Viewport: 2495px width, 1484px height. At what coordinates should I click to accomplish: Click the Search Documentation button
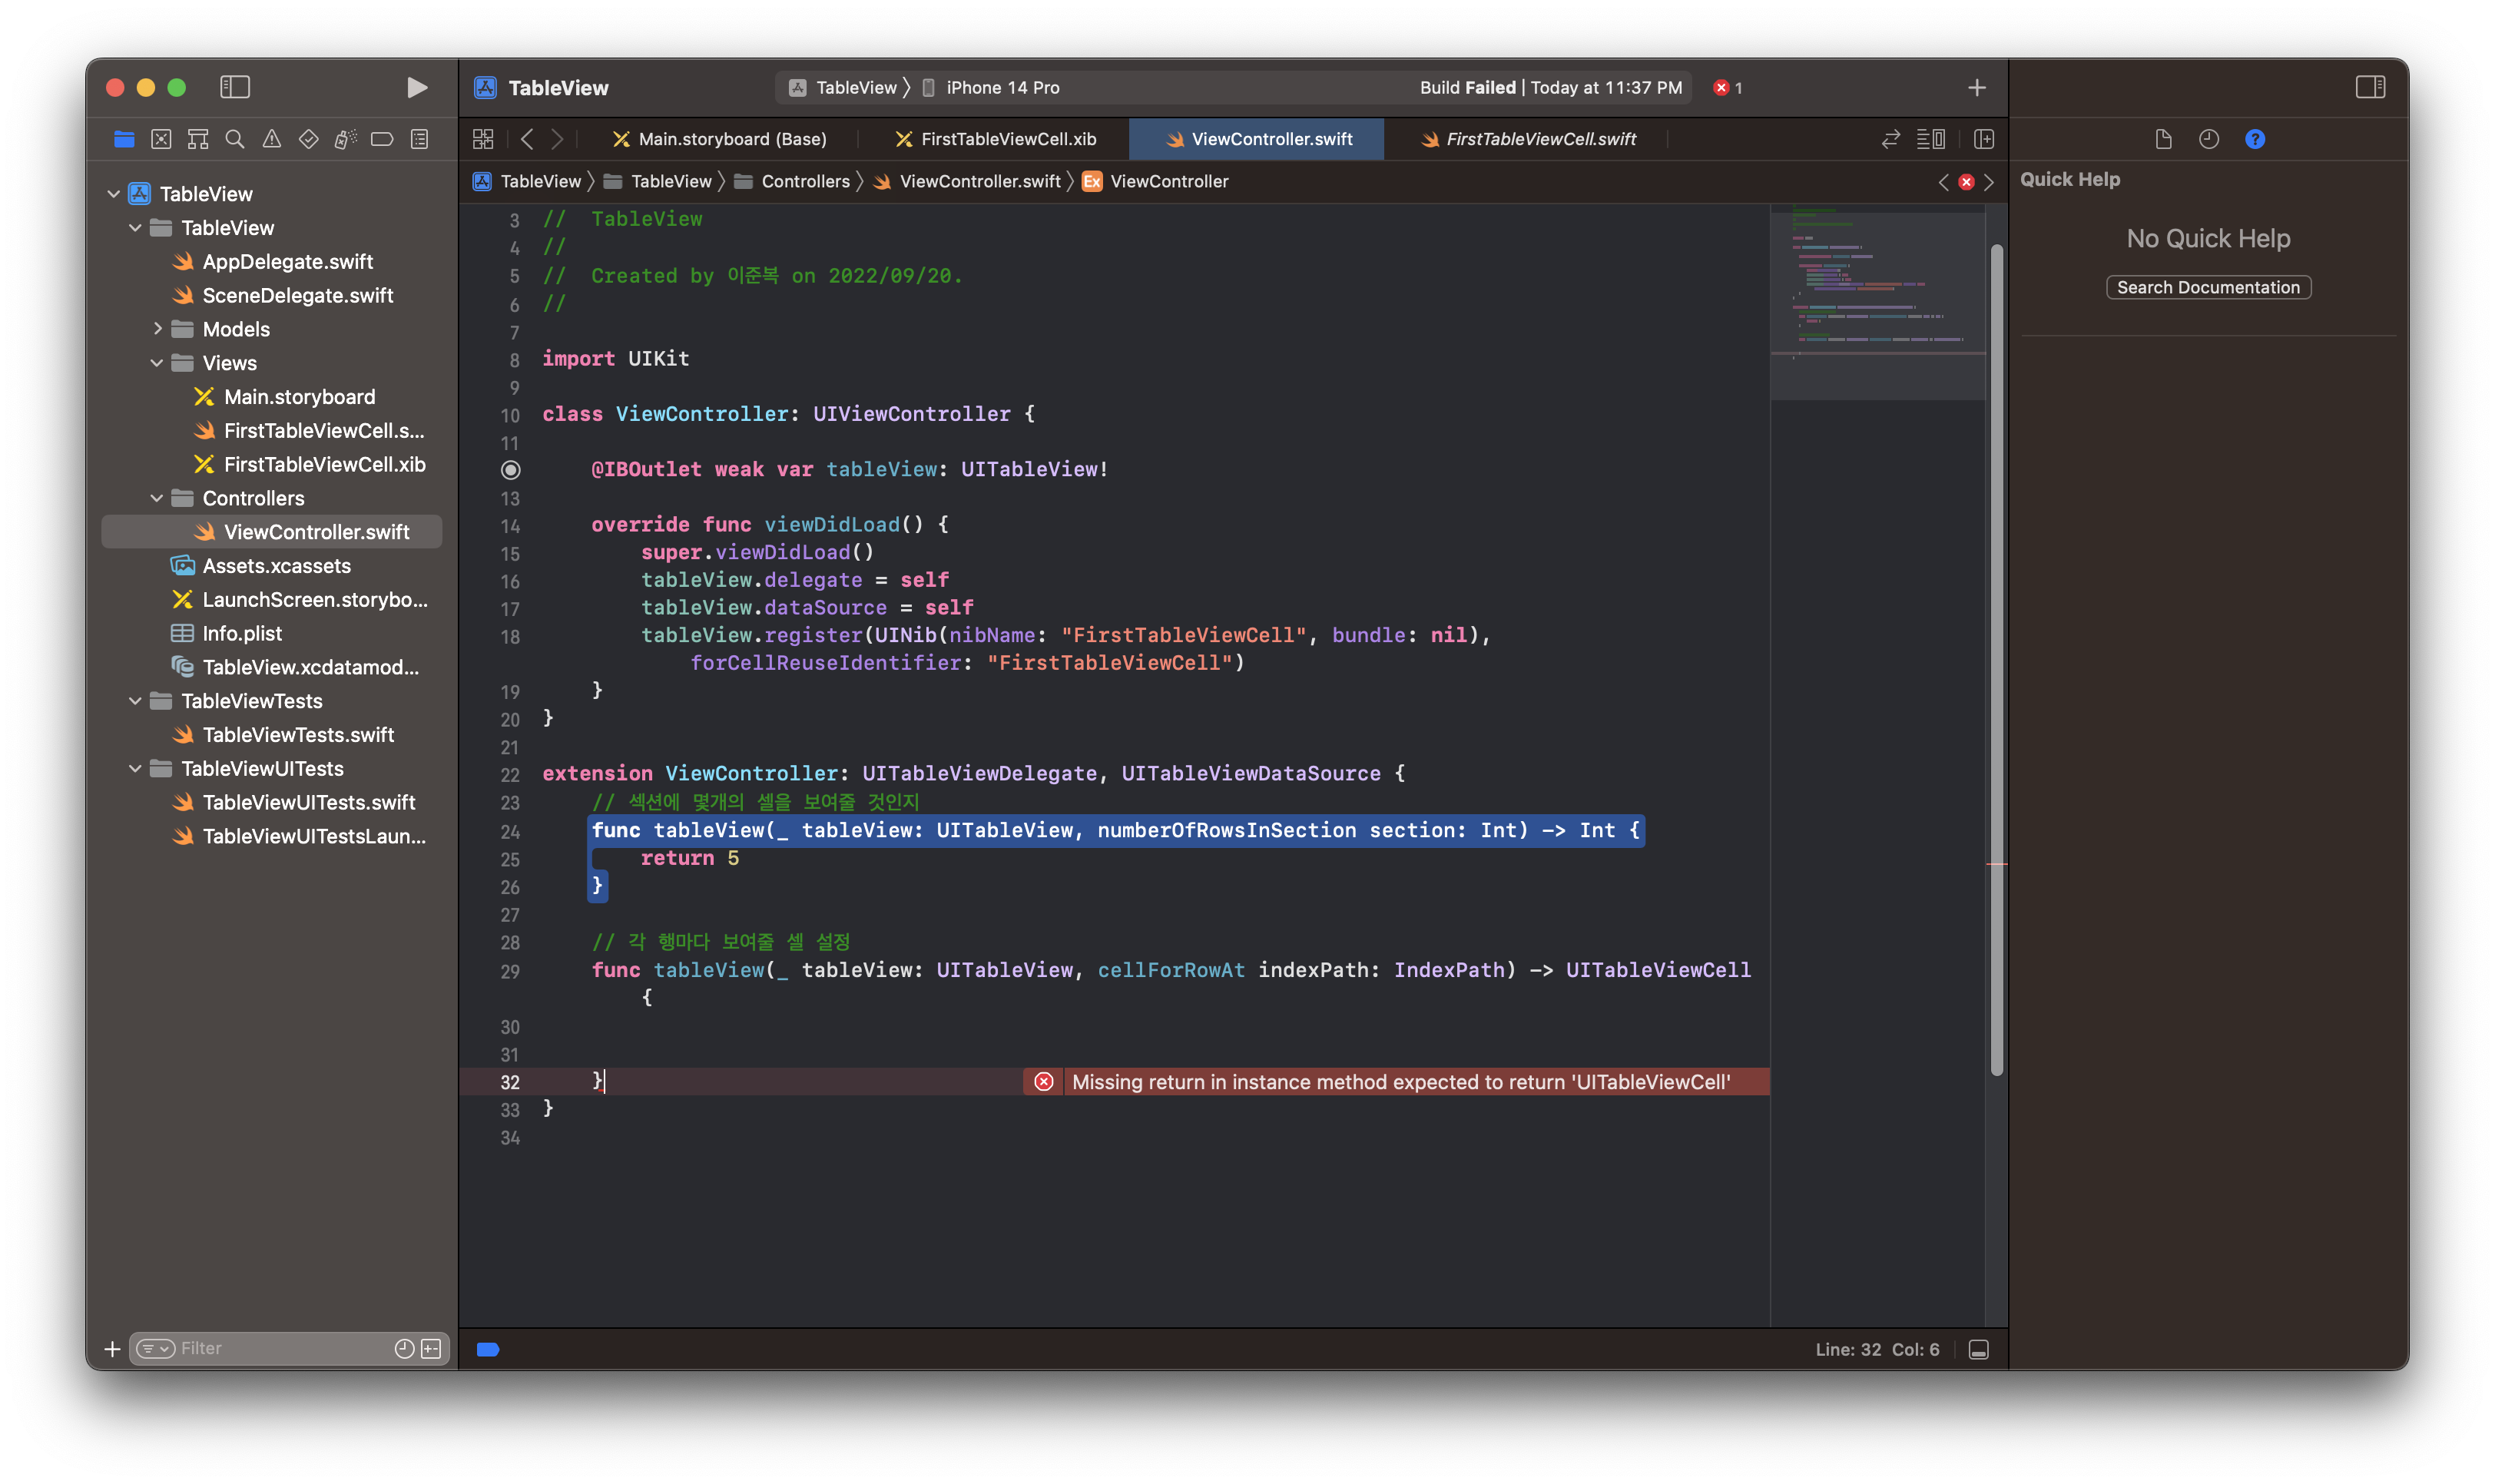coord(2208,288)
